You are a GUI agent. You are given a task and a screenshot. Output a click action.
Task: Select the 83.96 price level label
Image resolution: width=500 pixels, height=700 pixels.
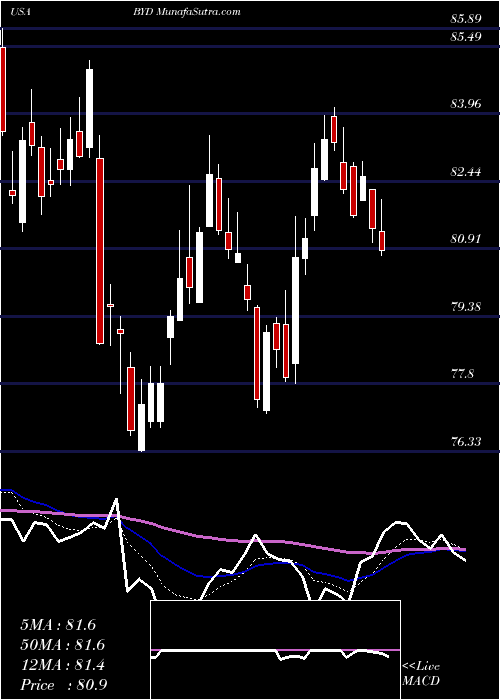[466, 104]
